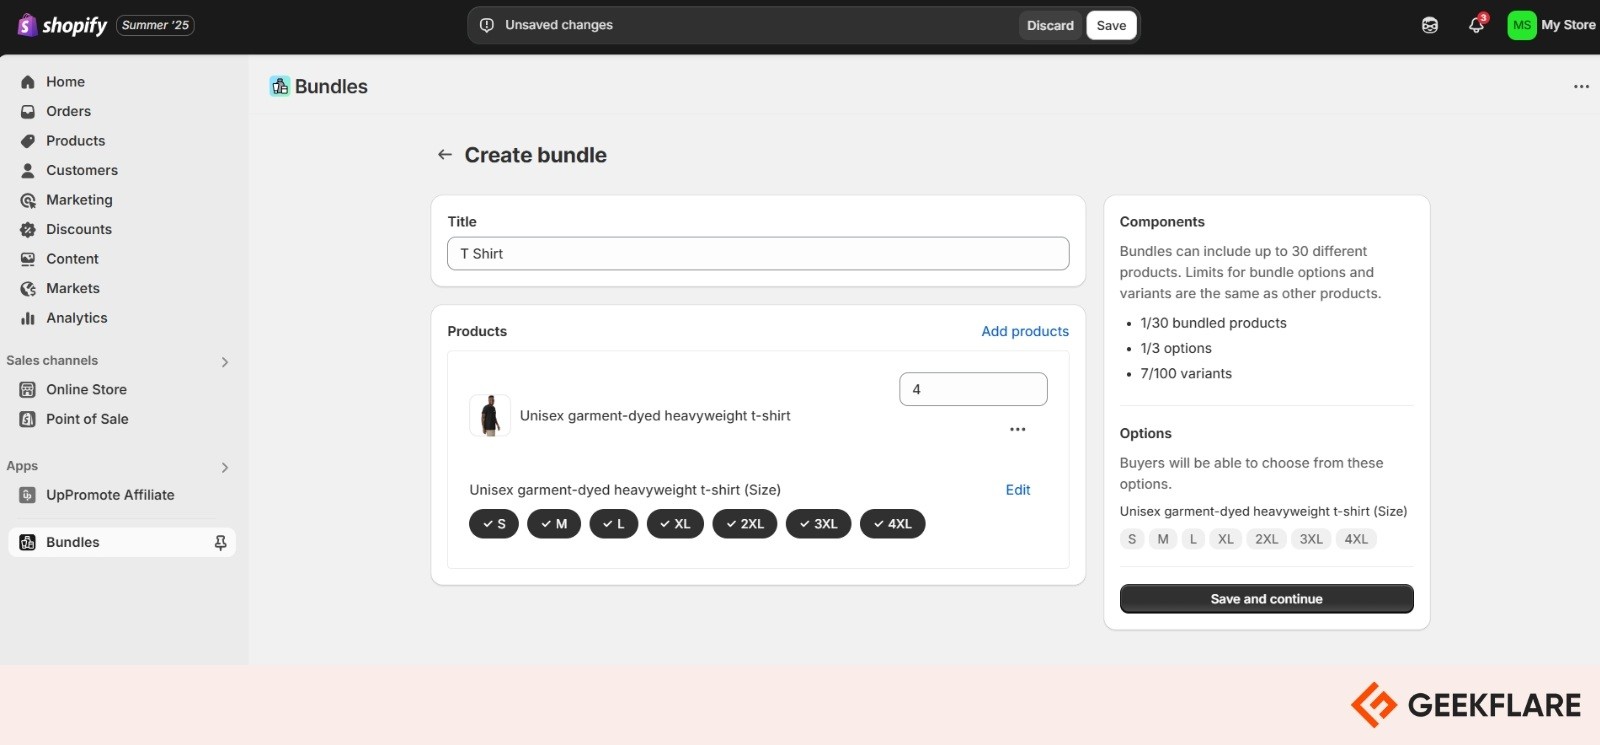Click the Products tag icon
The width and height of the screenshot is (1600, 745).
click(x=28, y=141)
